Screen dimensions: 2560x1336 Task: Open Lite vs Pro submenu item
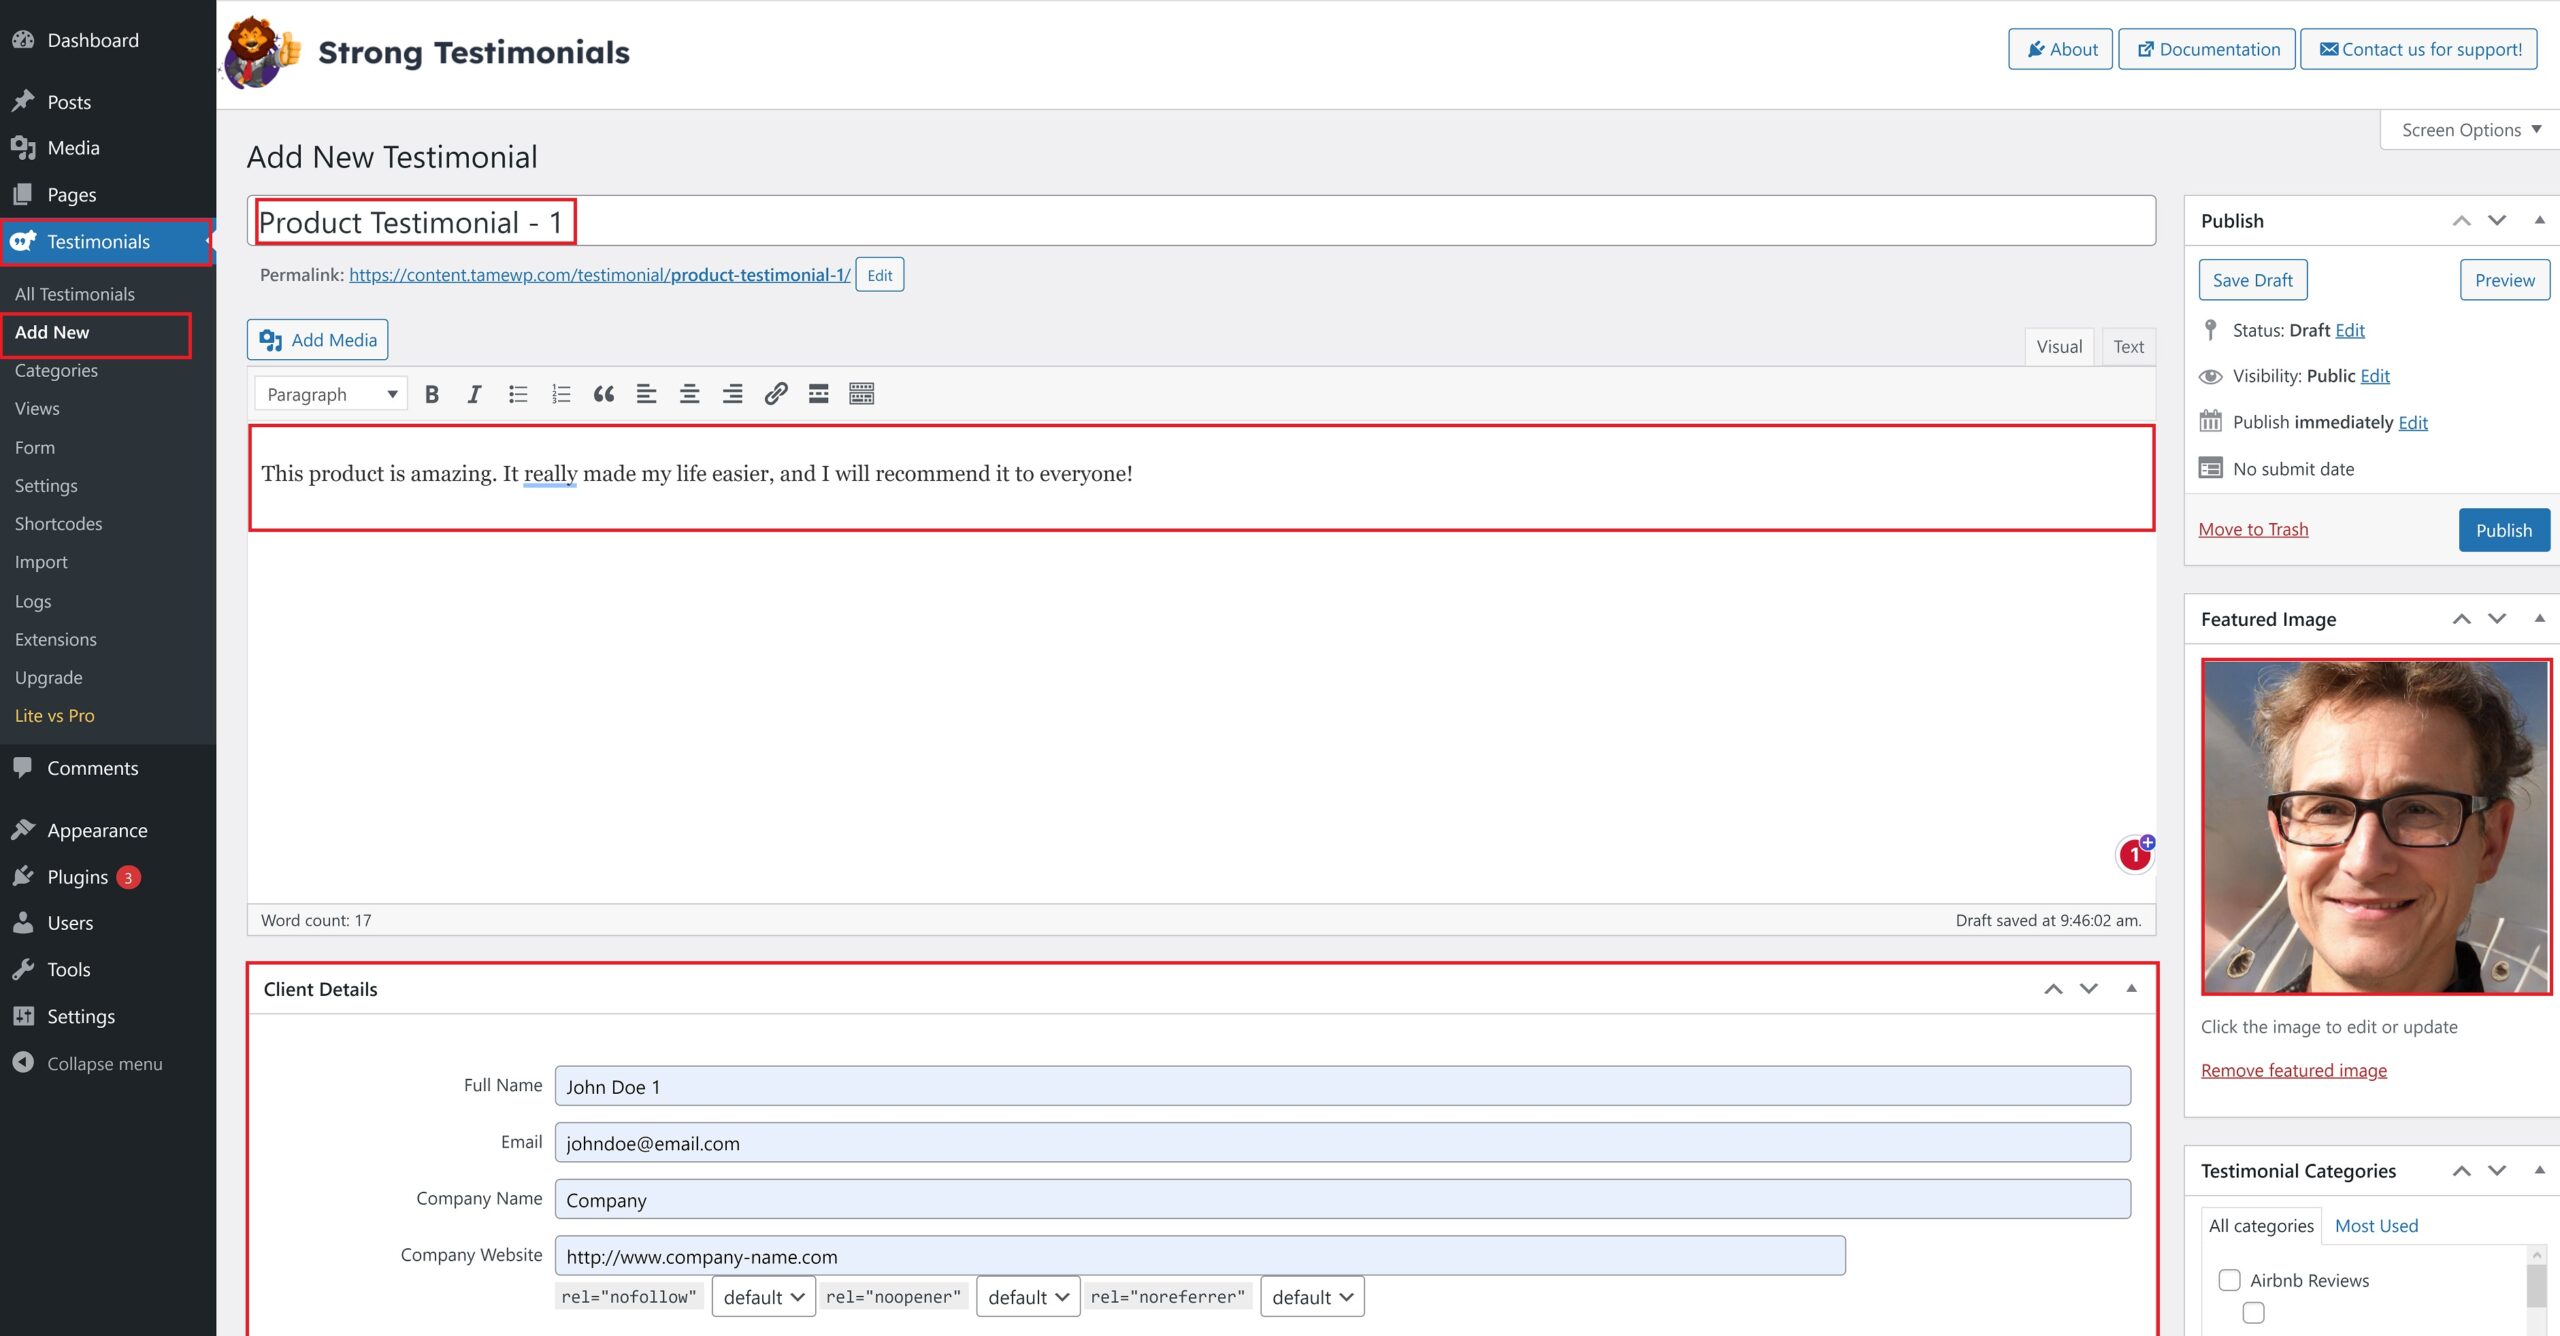pyautogui.click(x=54, y=716)
